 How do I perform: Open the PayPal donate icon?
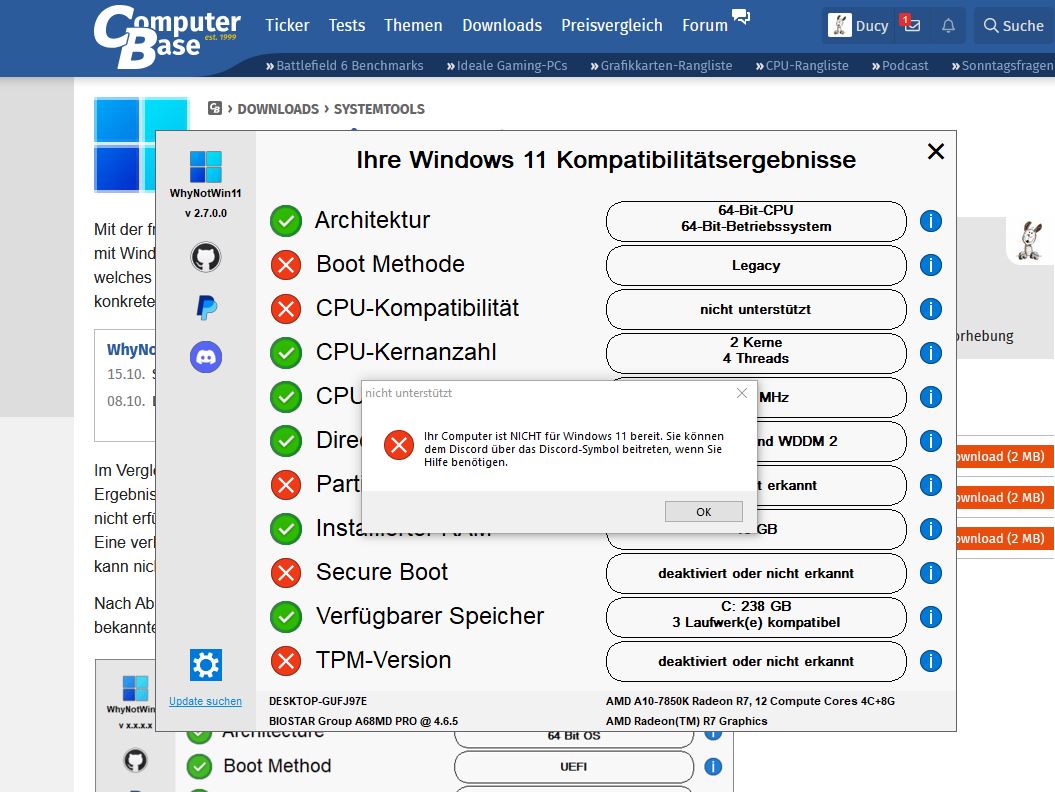(206, 307)
